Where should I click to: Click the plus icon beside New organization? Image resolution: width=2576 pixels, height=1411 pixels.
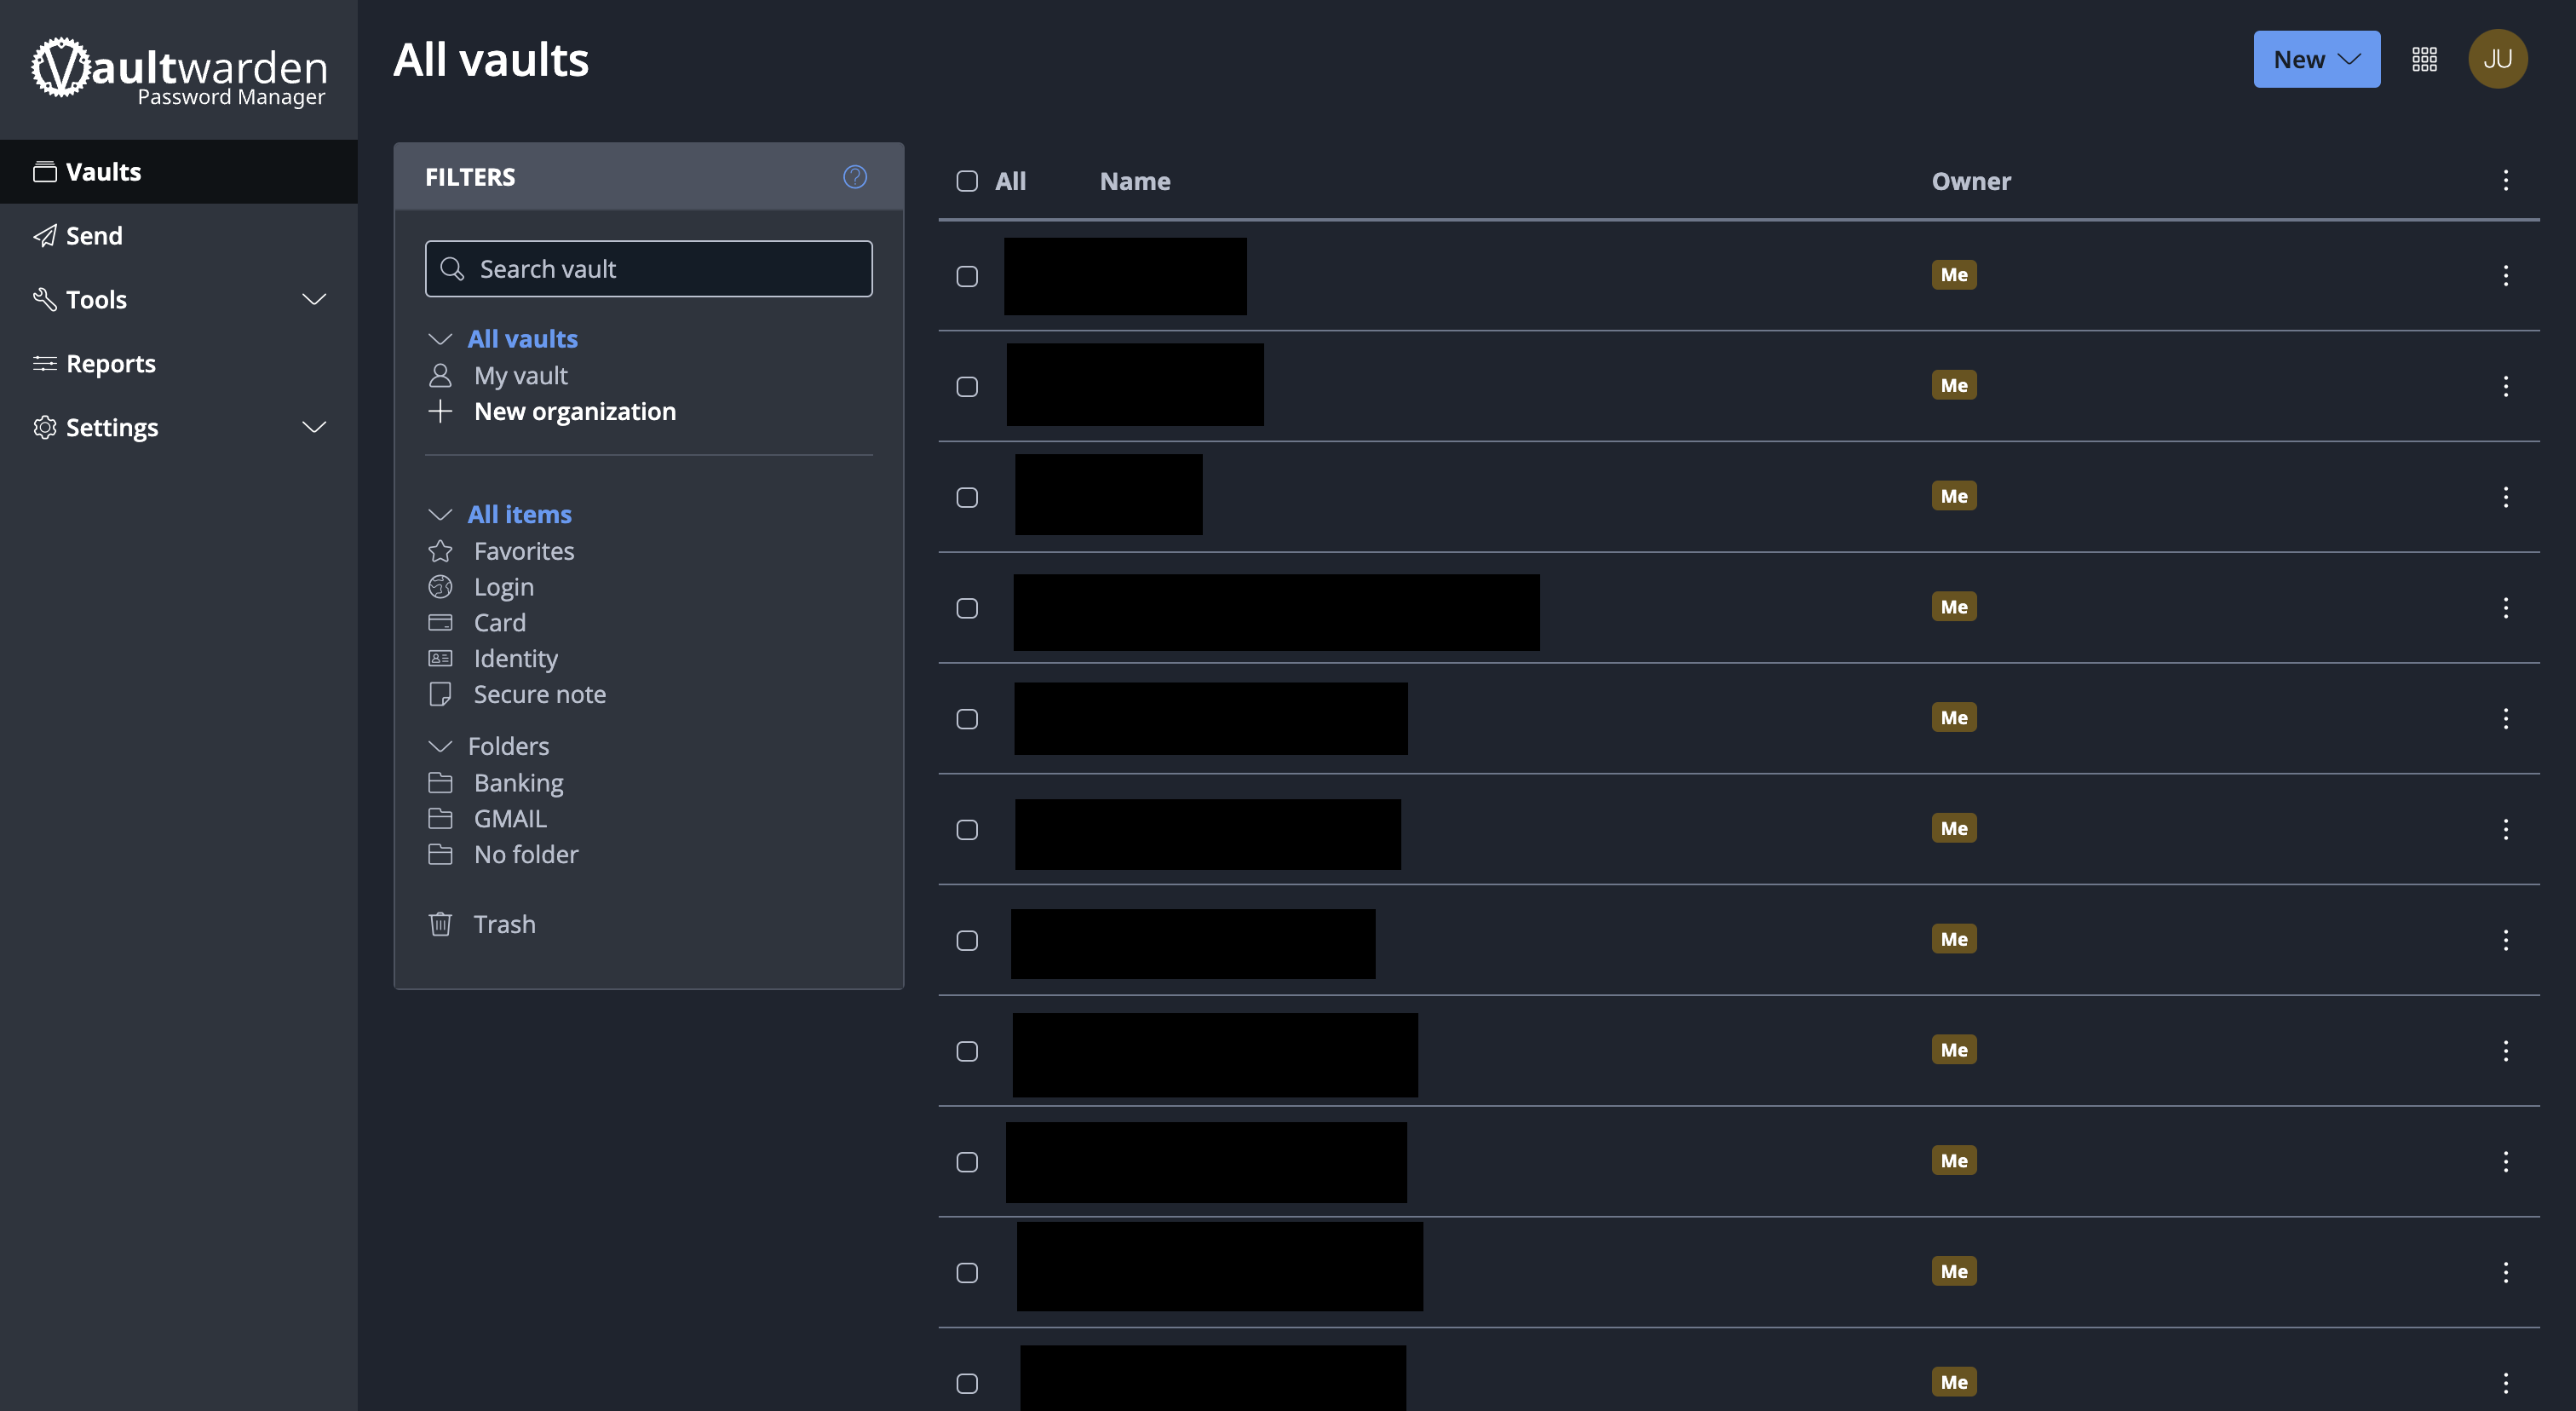click(x=440, y=412)
